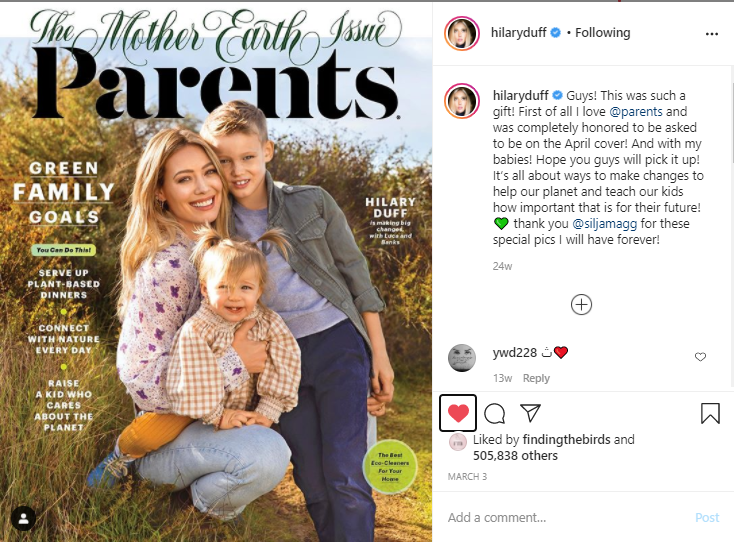Reply to ywd228's comment
Viewport: 734px width, 542px height.
536,378
